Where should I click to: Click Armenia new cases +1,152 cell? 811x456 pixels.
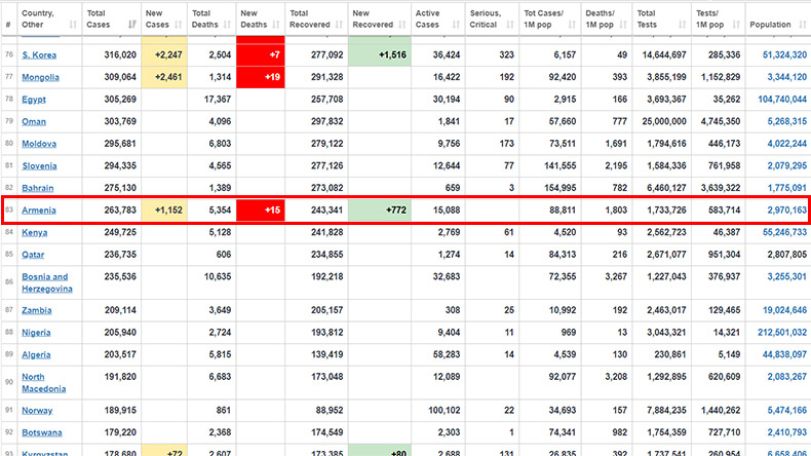point(164,210)
